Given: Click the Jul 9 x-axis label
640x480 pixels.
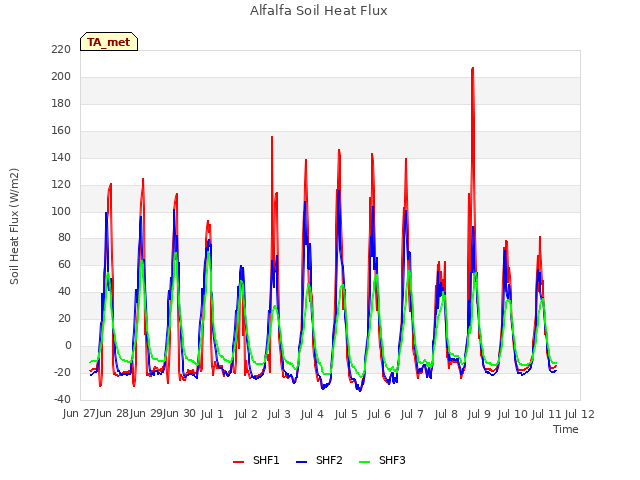Looking at the screenshot, I should (479, 414).
